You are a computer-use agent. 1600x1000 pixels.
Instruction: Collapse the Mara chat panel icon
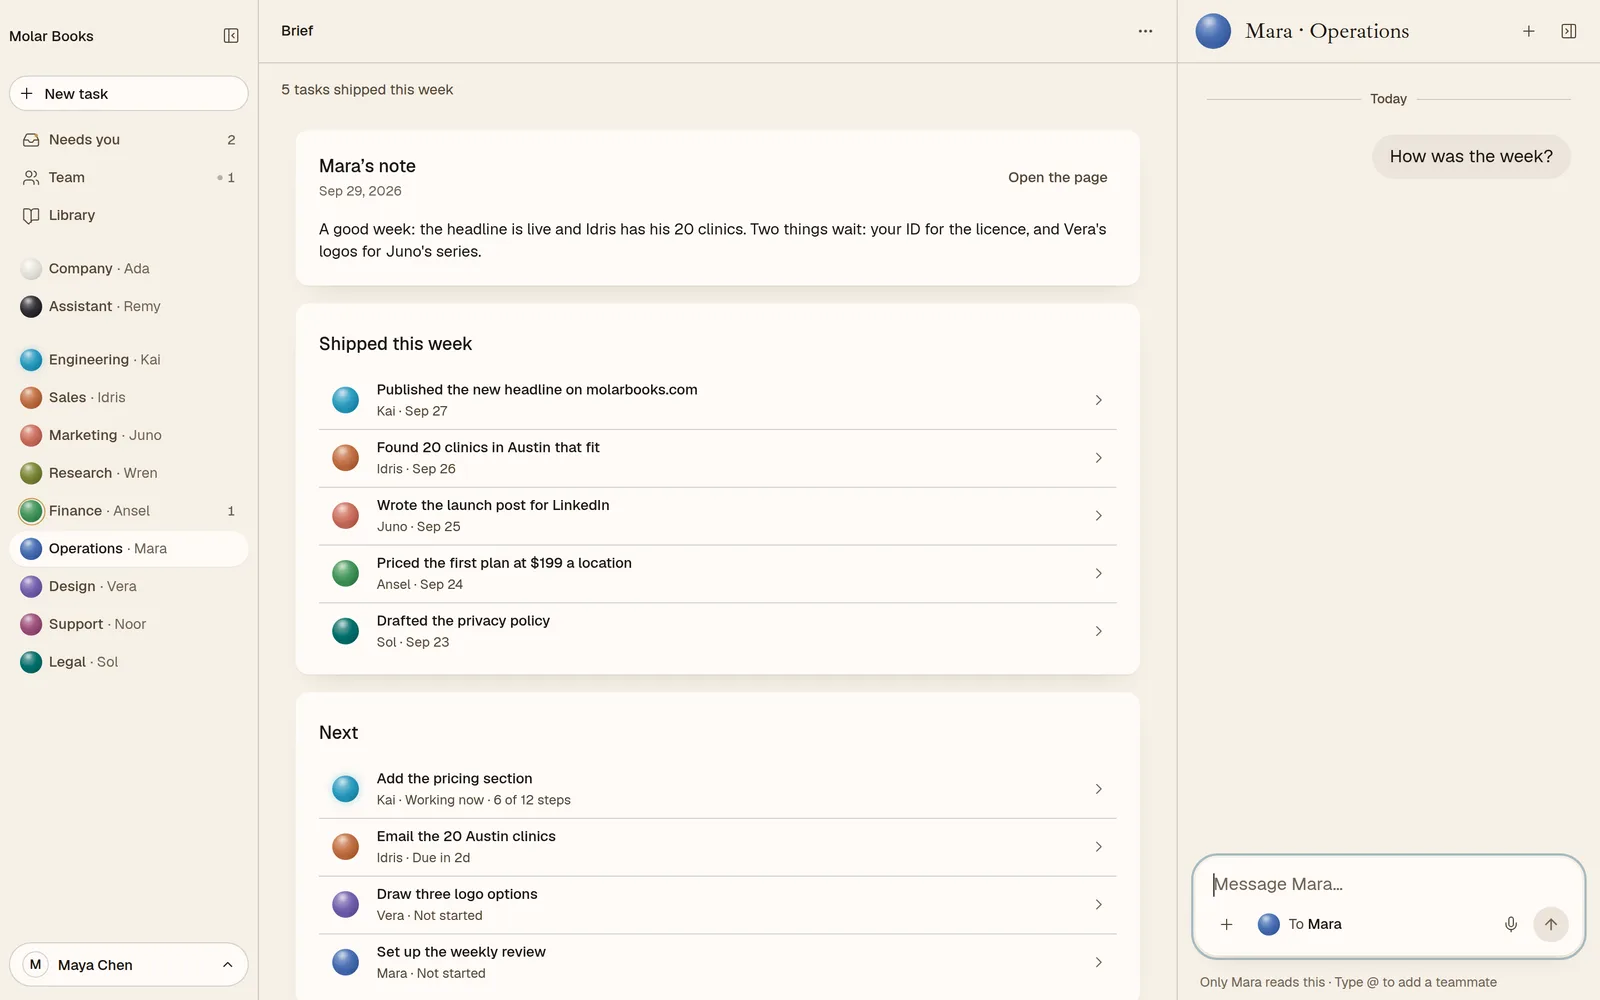pos(1568,31)
